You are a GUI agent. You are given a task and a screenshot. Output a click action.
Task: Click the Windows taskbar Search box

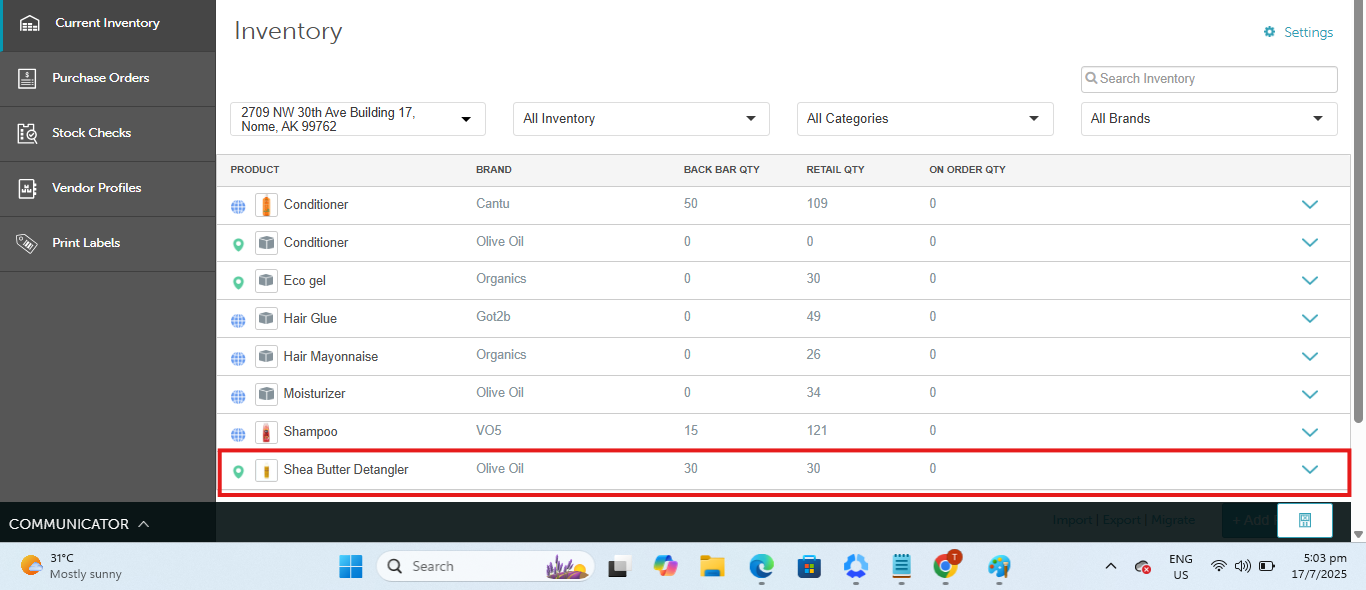[x=485, y=566]
